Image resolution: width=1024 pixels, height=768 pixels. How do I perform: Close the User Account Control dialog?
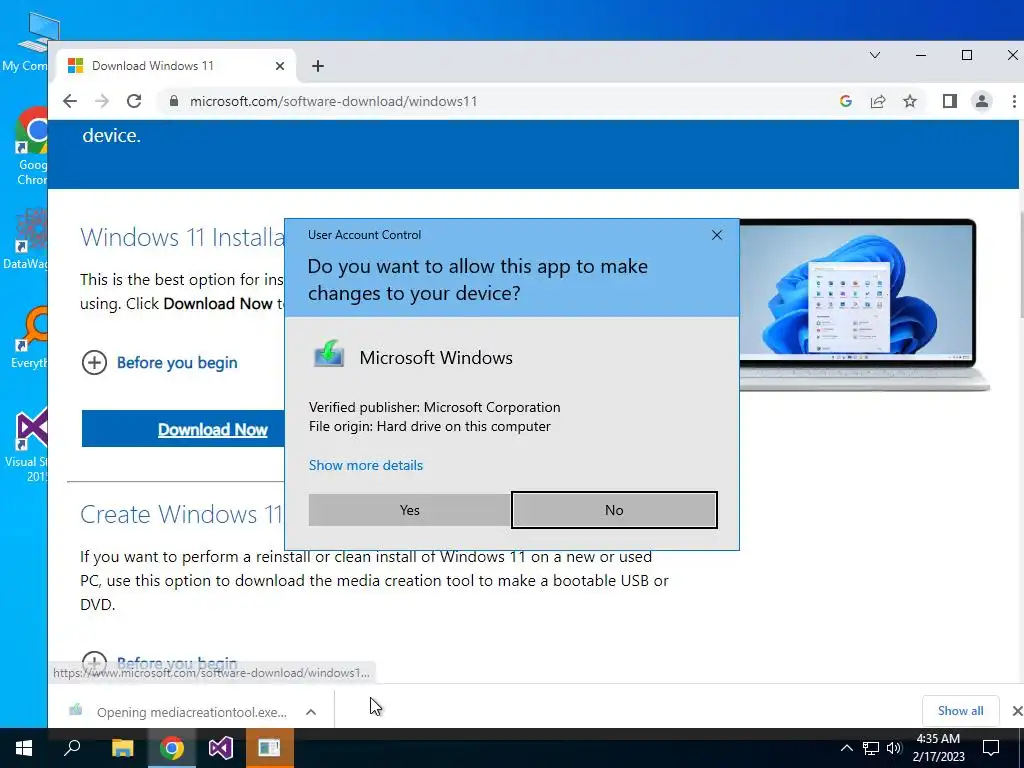[716, 235]
